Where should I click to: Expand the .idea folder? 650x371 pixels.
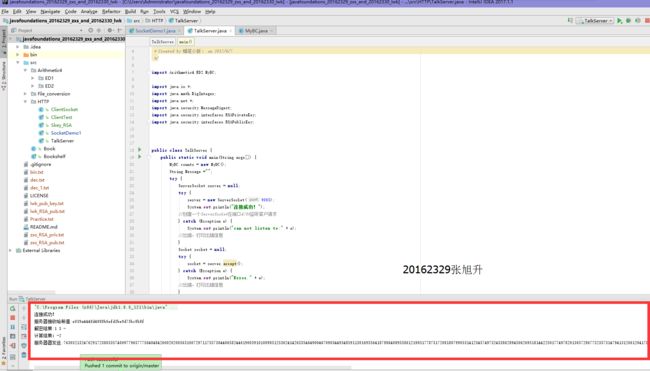[18, 47]
